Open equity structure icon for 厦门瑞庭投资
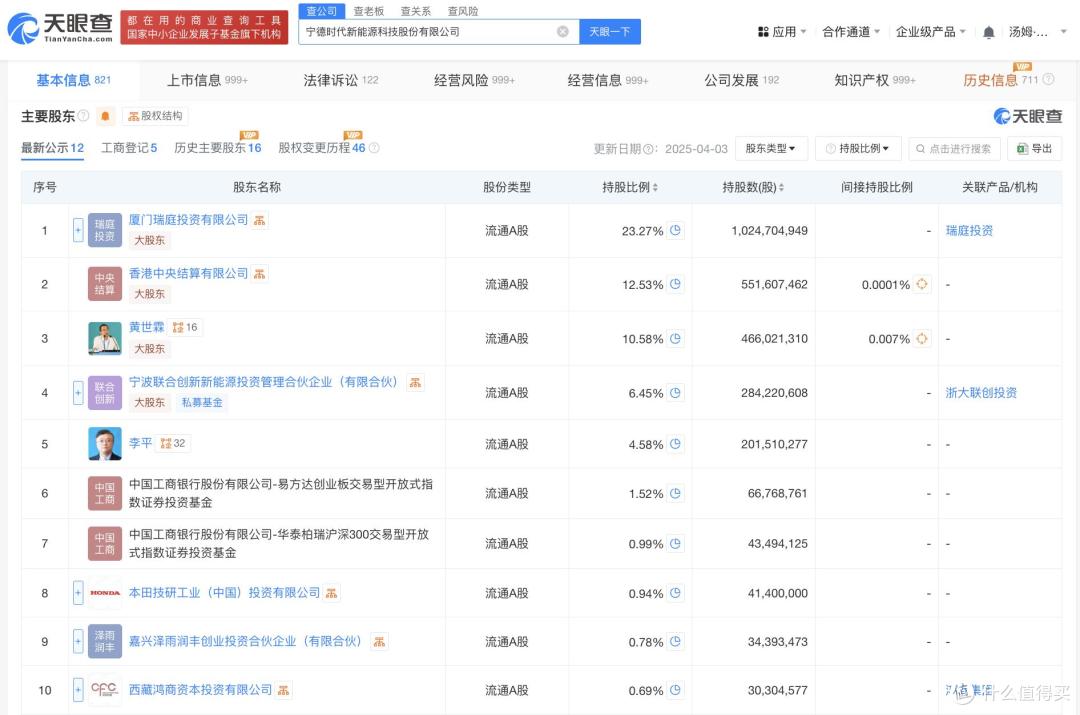The image size is (1080, 715). [x=260, y=220]
